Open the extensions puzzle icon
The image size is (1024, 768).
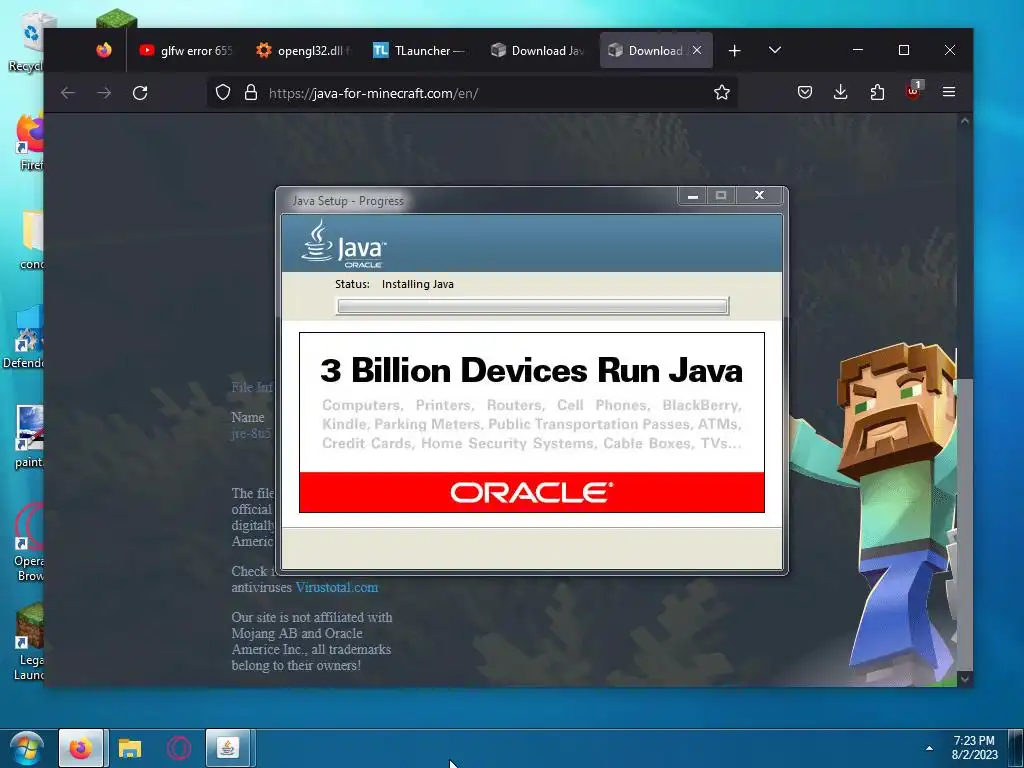click(877, 93)
